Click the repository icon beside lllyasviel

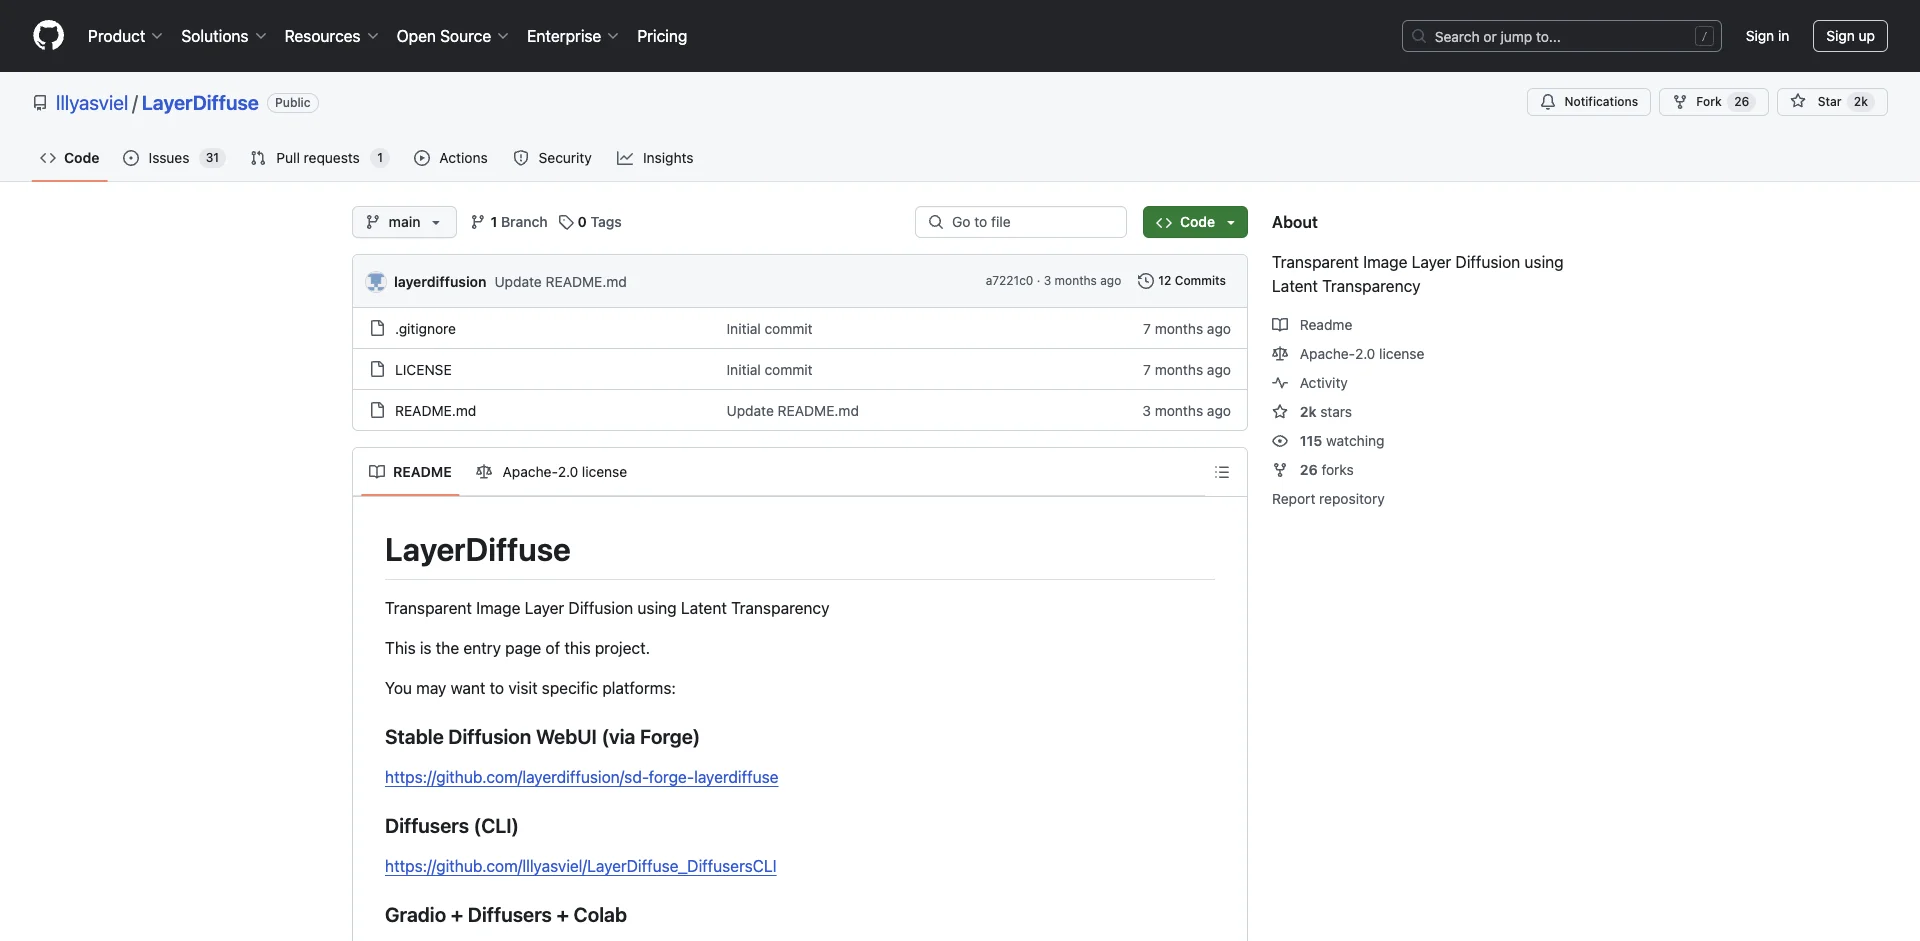pyautogui.click(x=40, y=103)
